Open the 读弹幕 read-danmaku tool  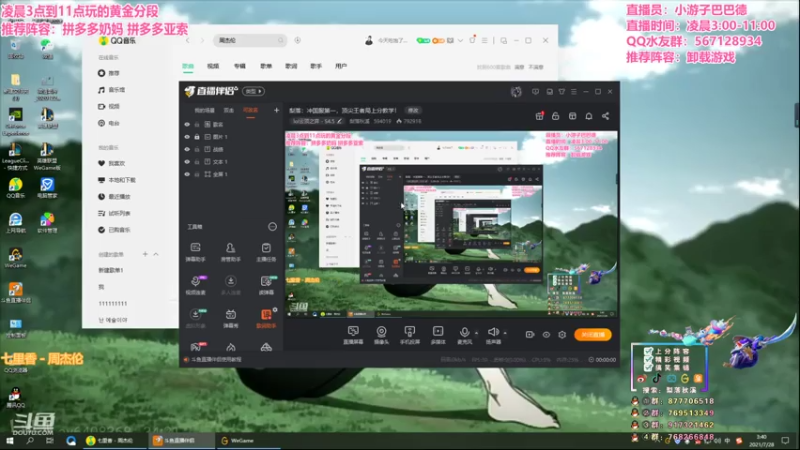click(266, 285)
